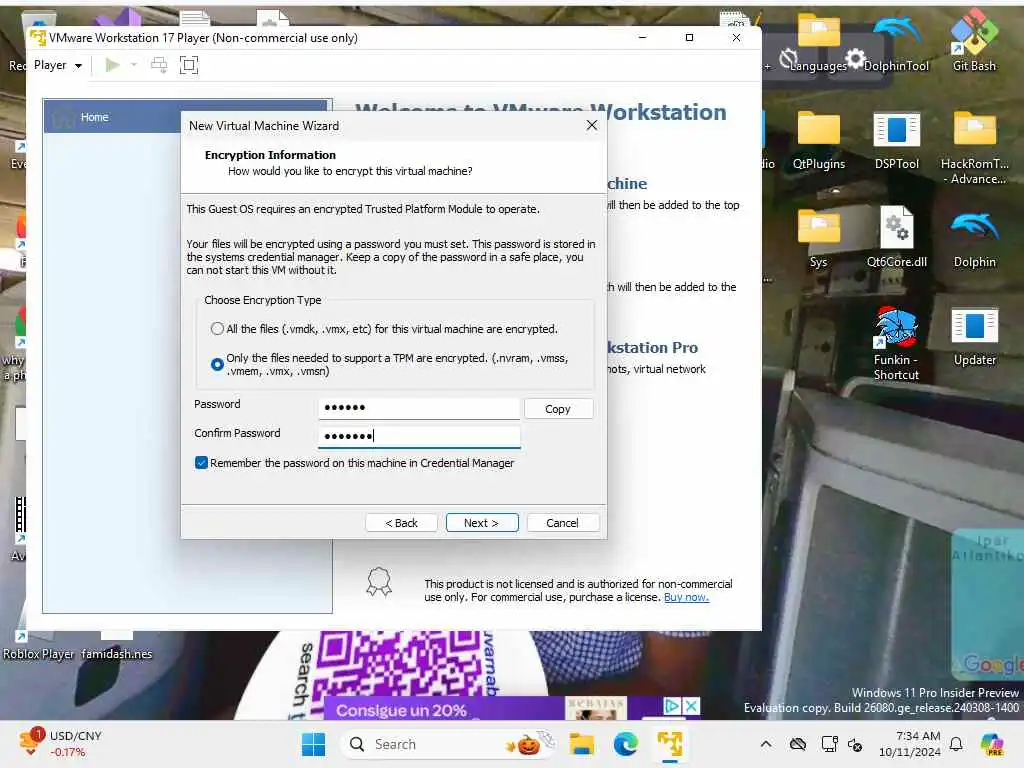Click the colorful Copilot preview tray icon
The width and height of the screenshot is (1024, 768).
click(x=992, y=744)
